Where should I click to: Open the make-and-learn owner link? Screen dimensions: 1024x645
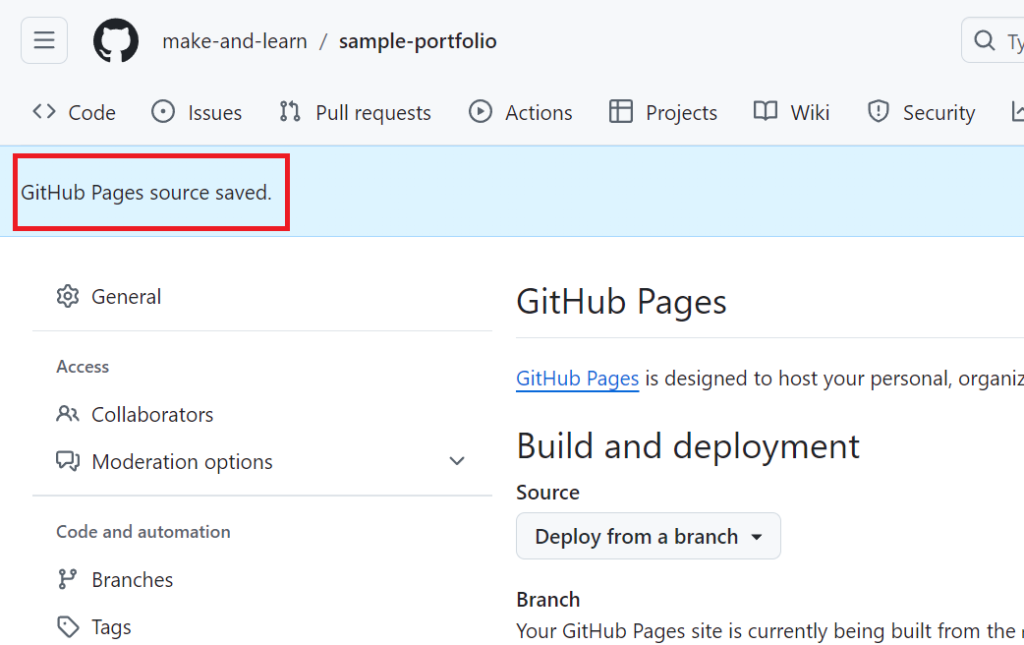pyautogui.click(x=234, y=41)
